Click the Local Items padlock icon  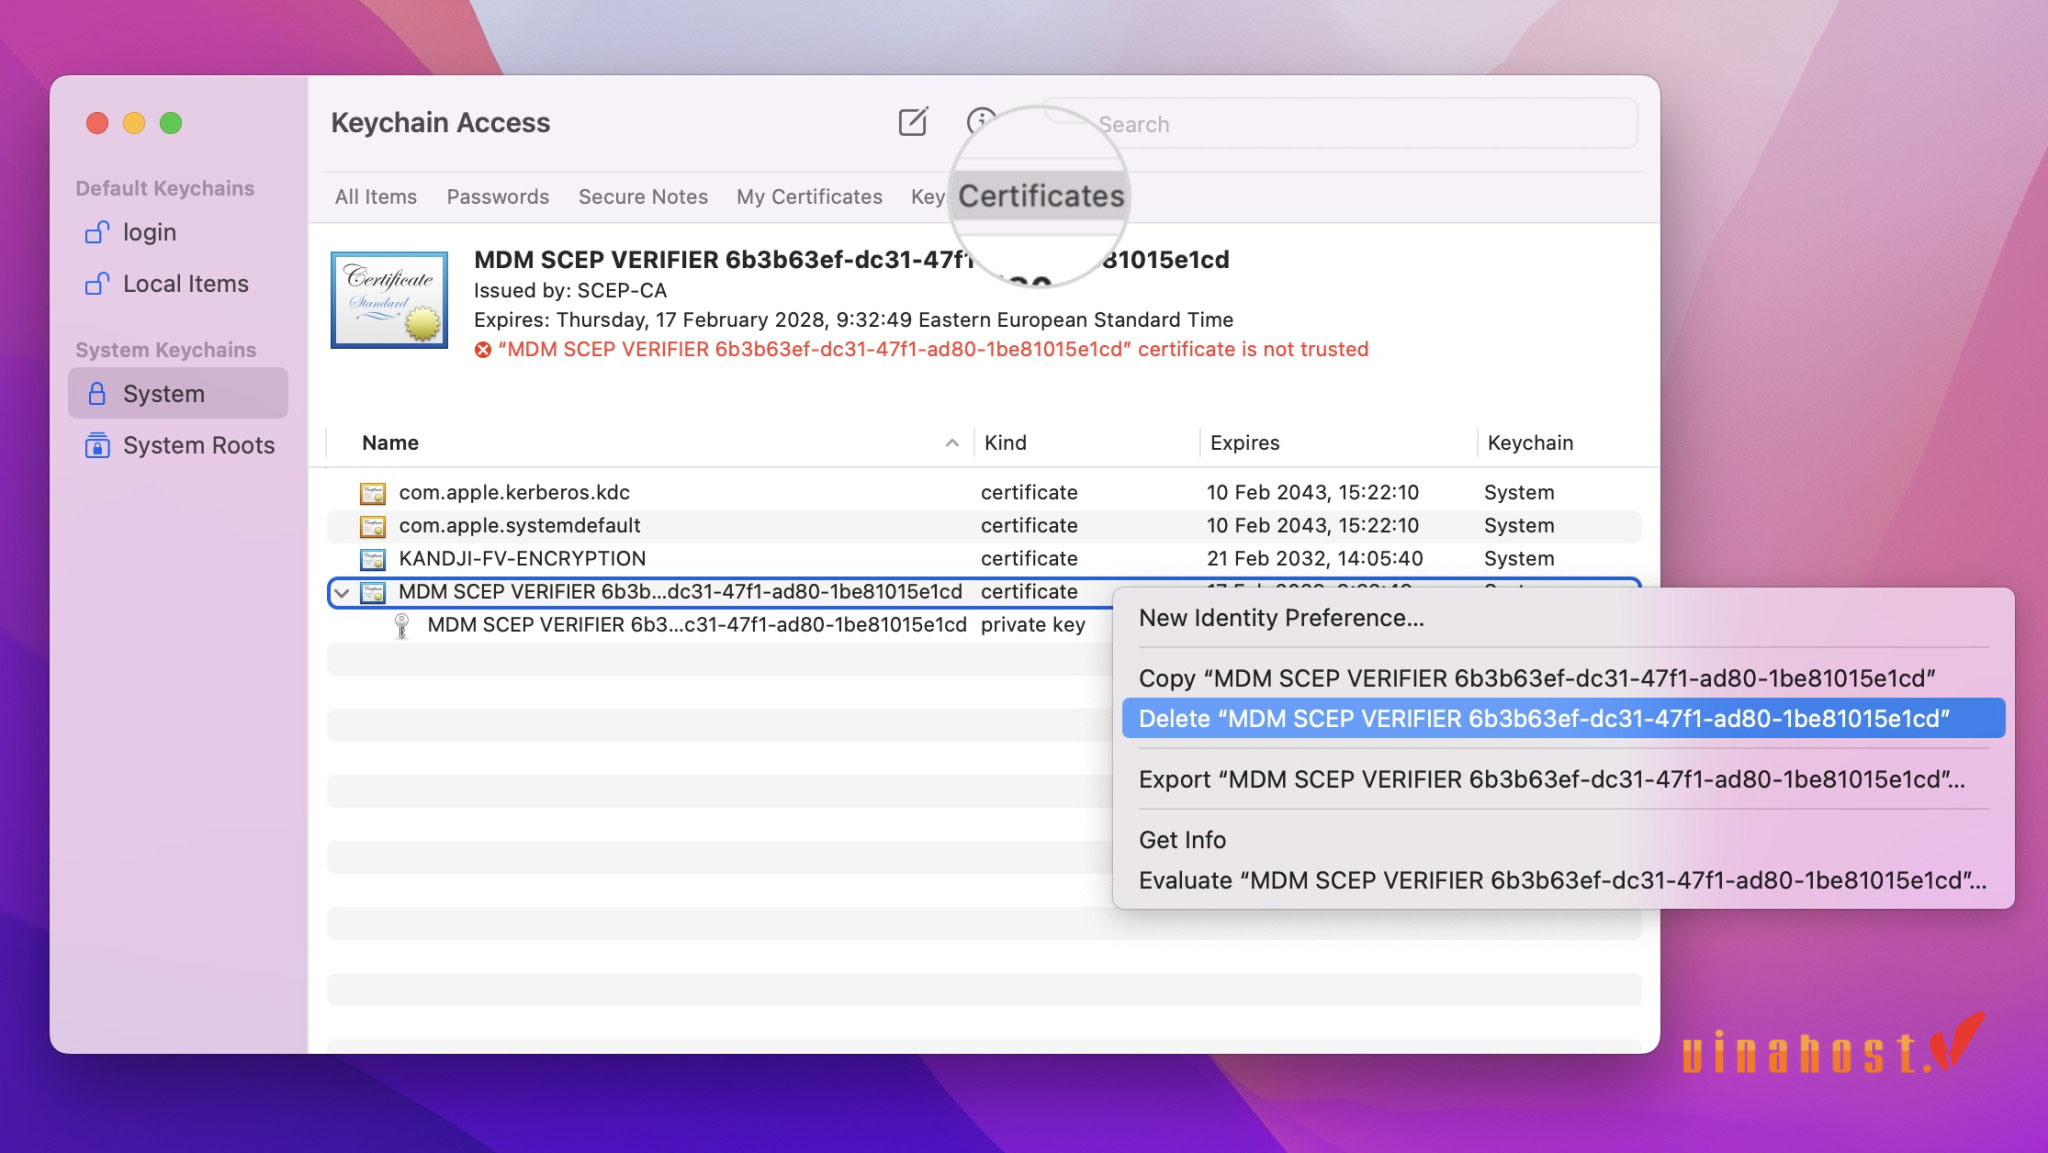(x=97, y=284)
